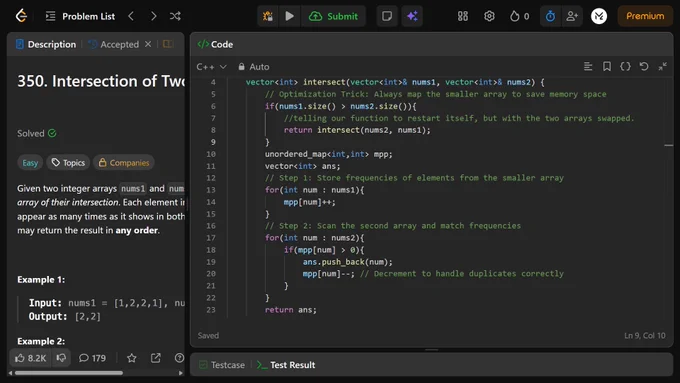The width and height of the screenshot is (680, 383).
Task: Pick a random problem with shuffle icon
Action: (175, 16)
